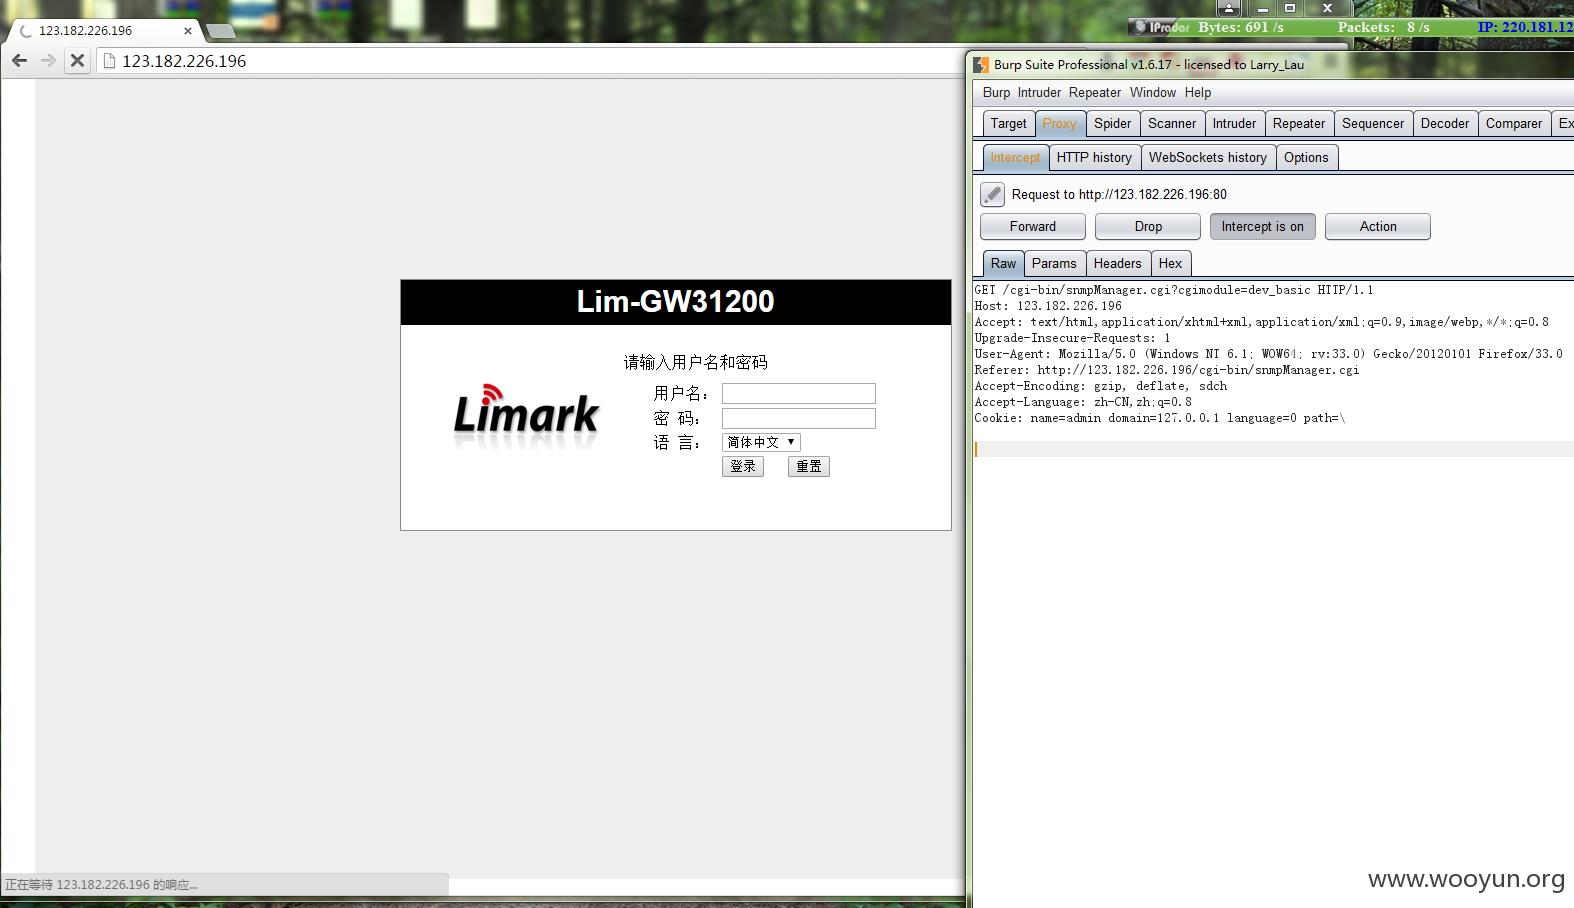The height and width of the screenshot is (908, 1574).
Task: Switch to Hex request view
Action: 1170,263
